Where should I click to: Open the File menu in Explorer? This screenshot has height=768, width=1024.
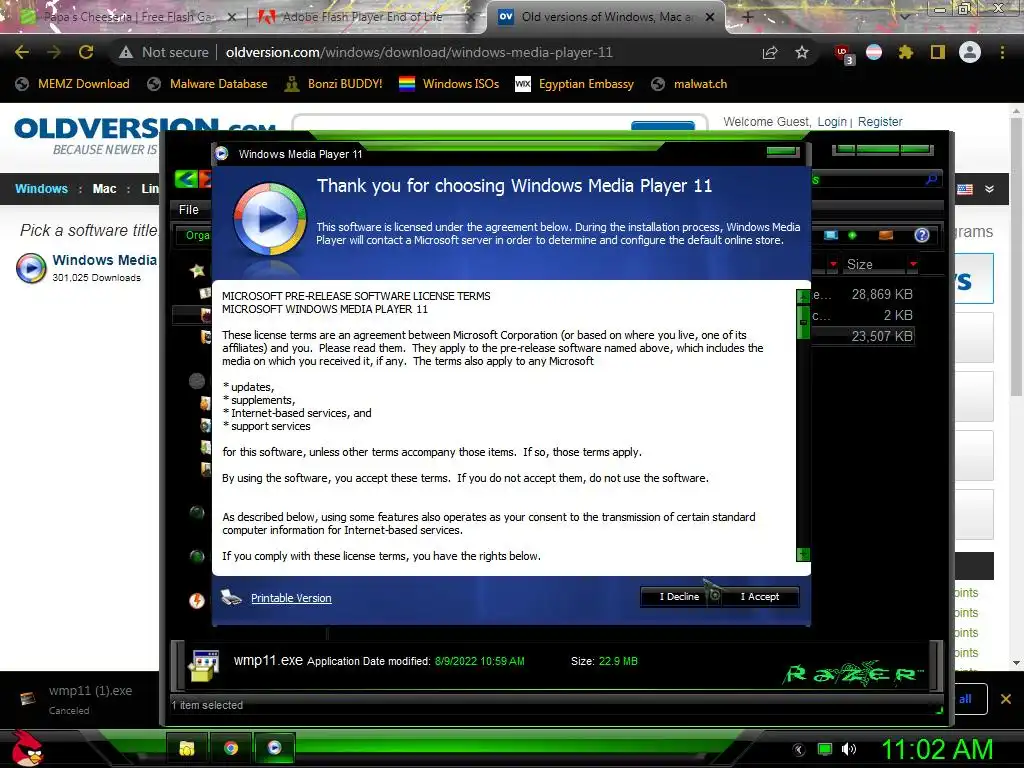point(189,210)
